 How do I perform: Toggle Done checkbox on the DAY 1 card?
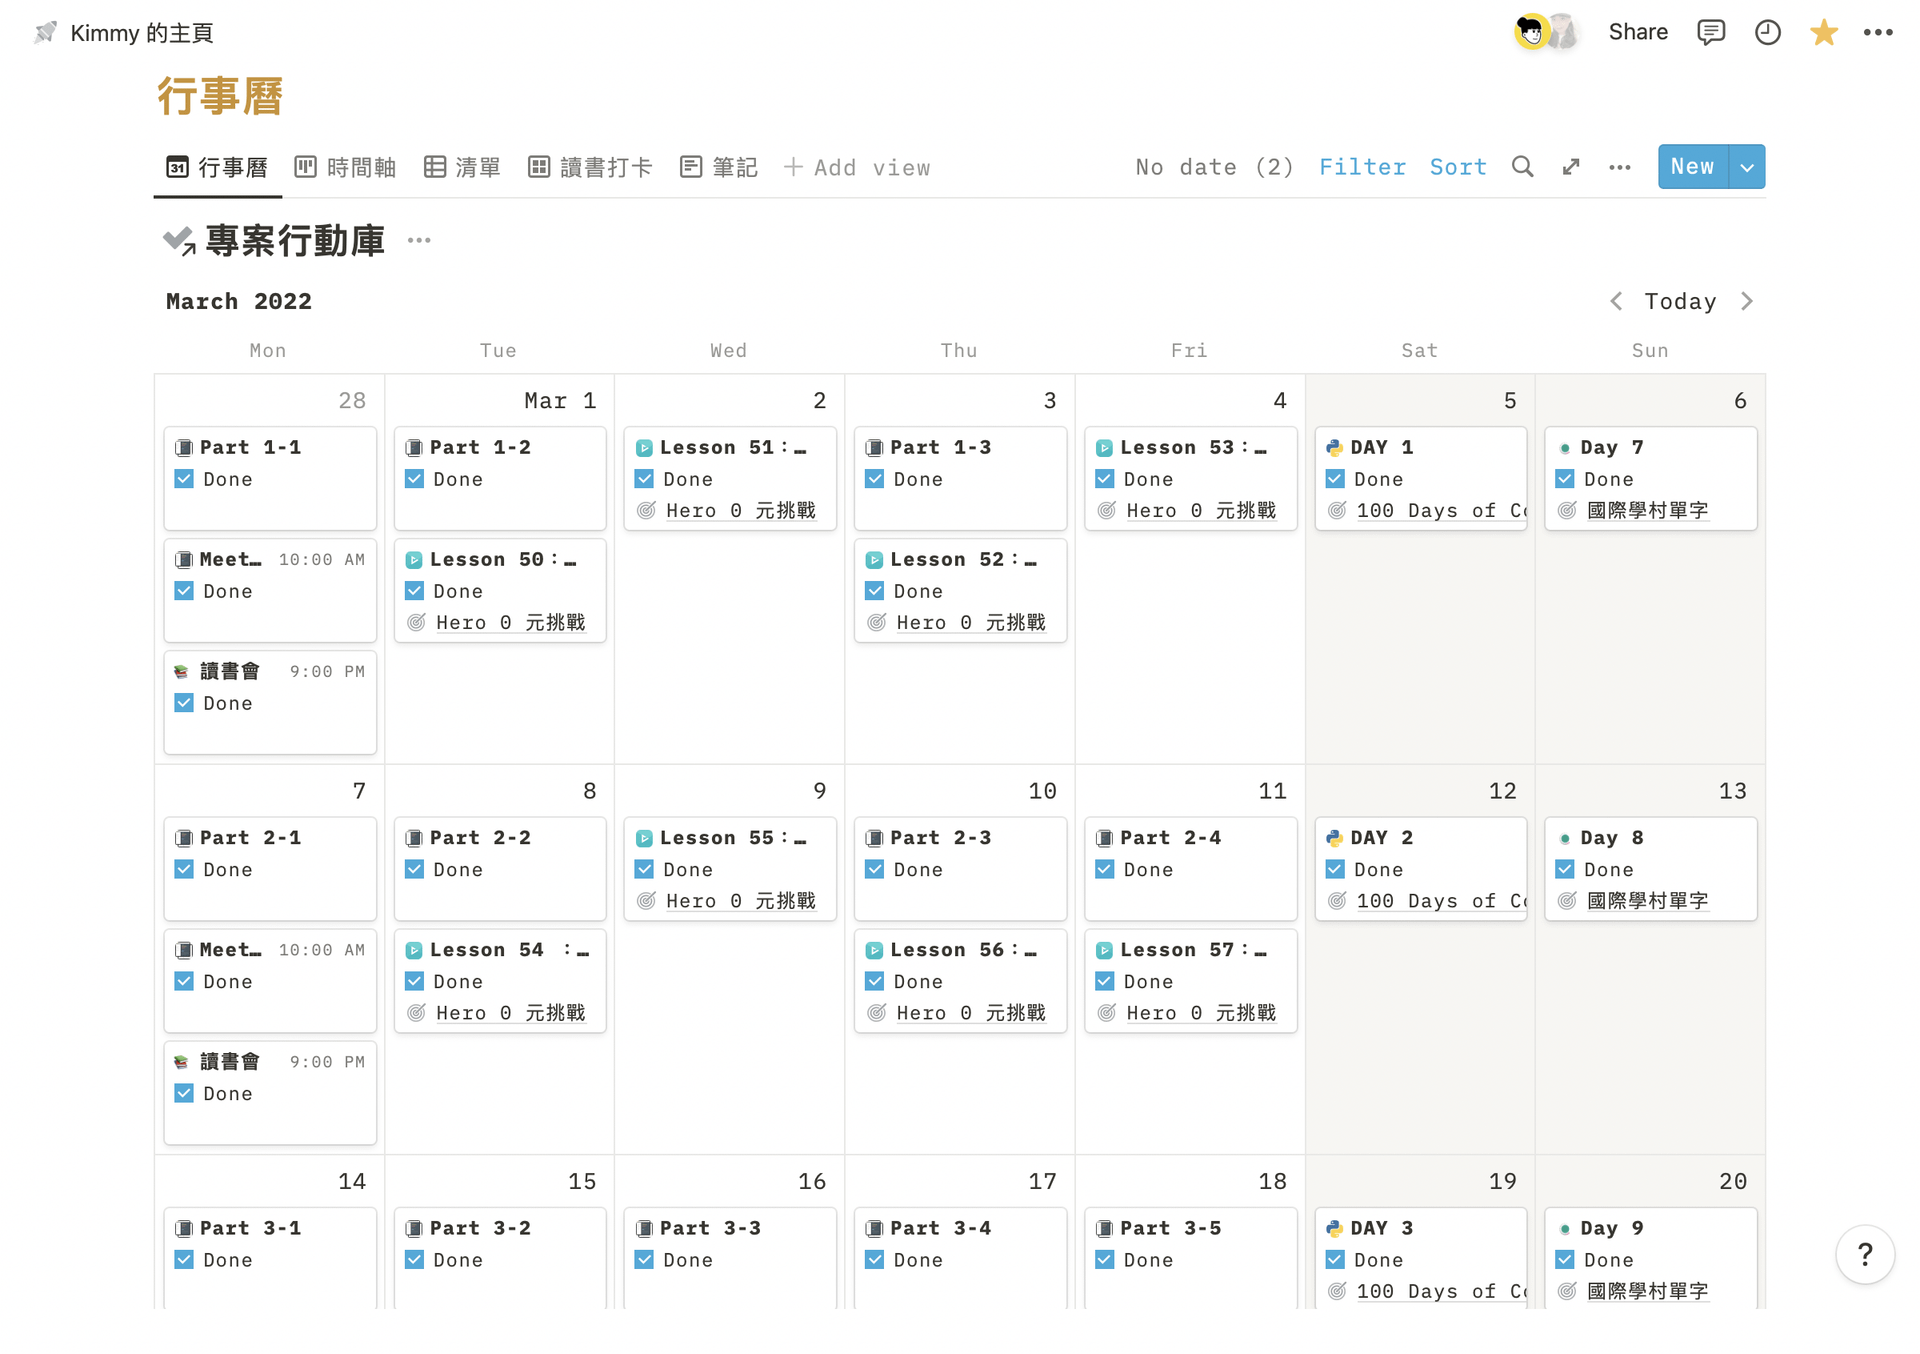tap(1335, 479)
